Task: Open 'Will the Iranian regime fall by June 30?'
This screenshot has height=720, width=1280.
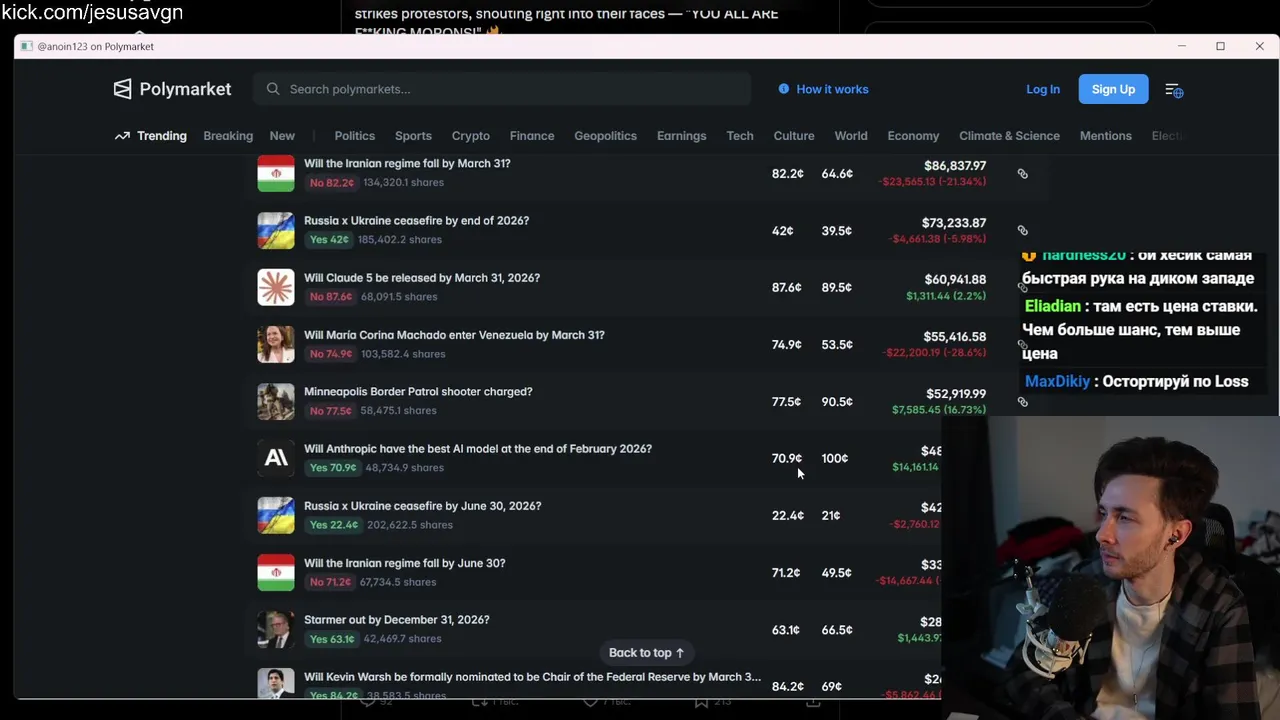Action: pos(404,562)
